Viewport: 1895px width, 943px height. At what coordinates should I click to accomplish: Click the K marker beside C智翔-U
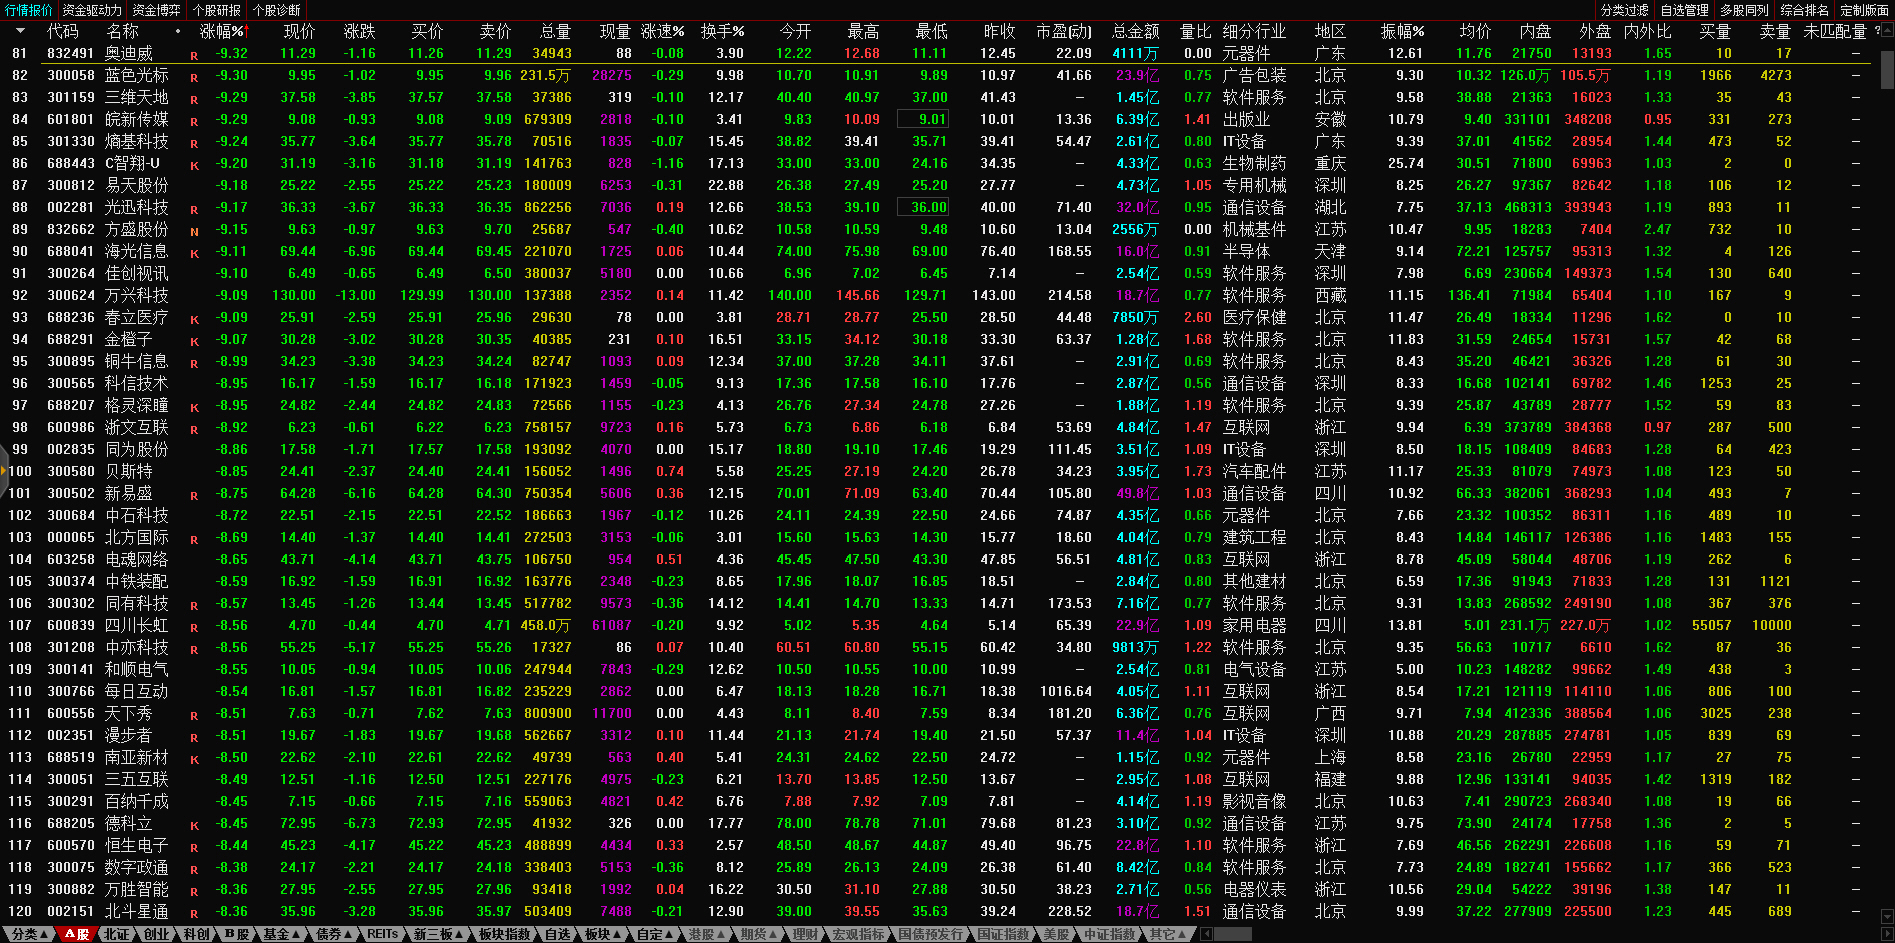pos(194,165)
